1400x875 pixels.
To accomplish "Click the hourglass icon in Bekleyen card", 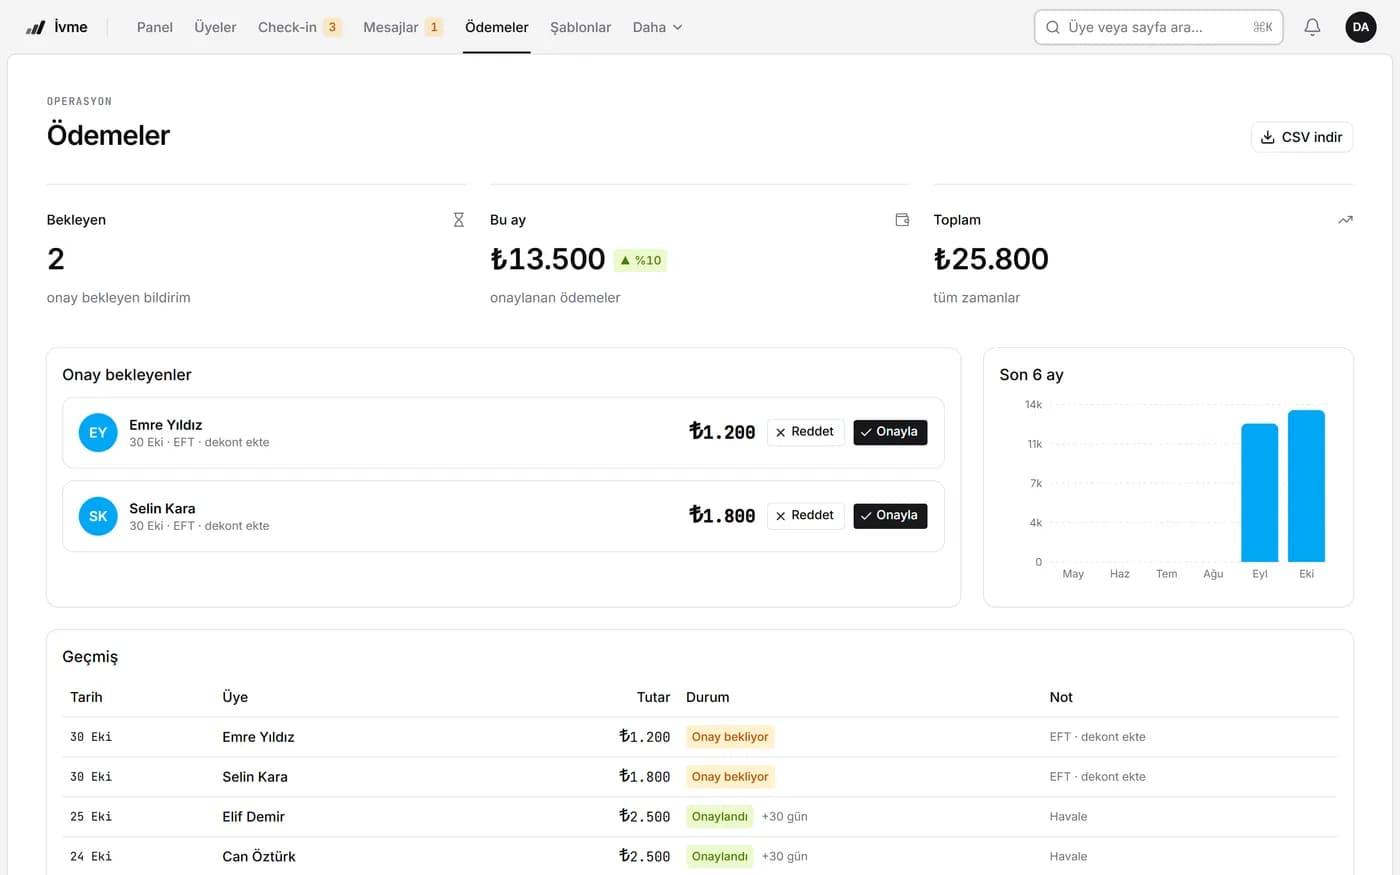I will [458, 220].
